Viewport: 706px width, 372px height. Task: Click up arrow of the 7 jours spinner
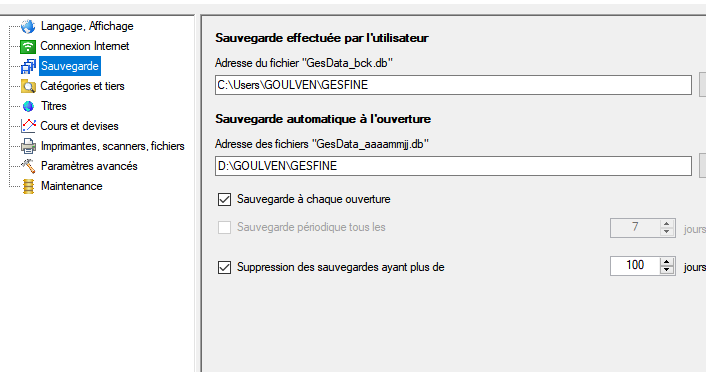[x=666, y=223]
